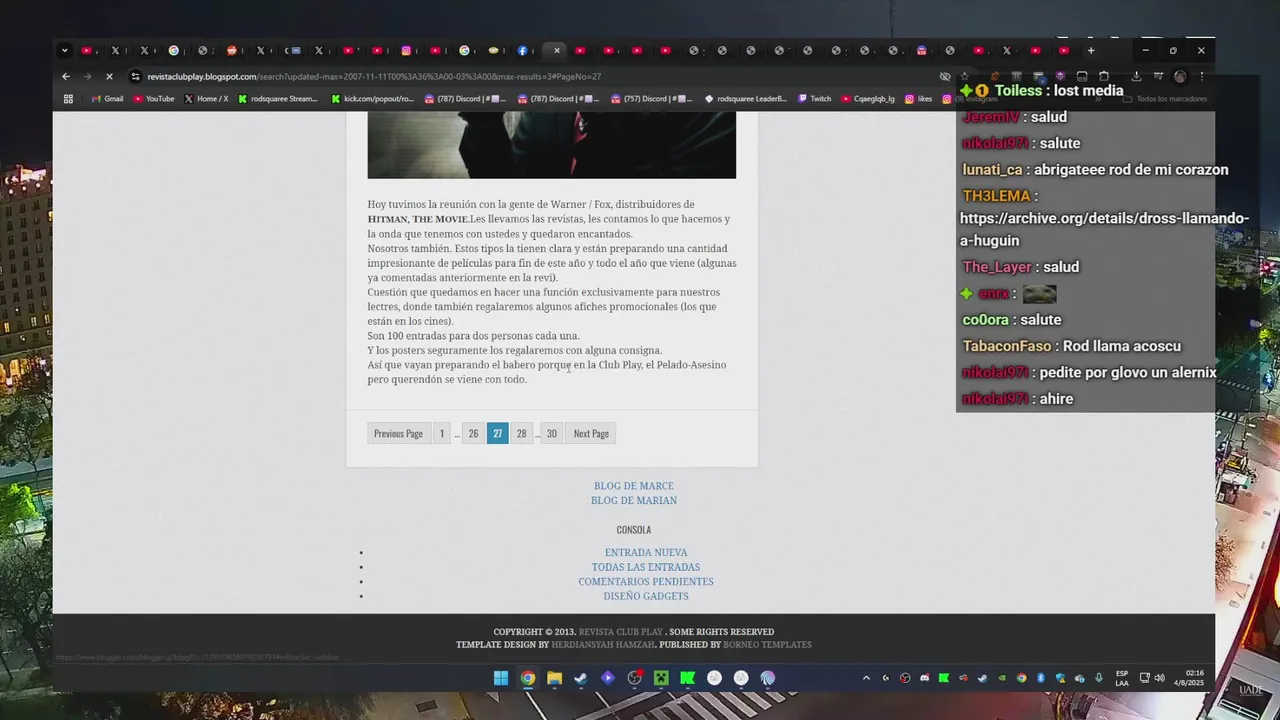Click microphone icon in system tray
This screenshot has height=720, width=1280.
pyautogui.click(x=1099, y=678)
